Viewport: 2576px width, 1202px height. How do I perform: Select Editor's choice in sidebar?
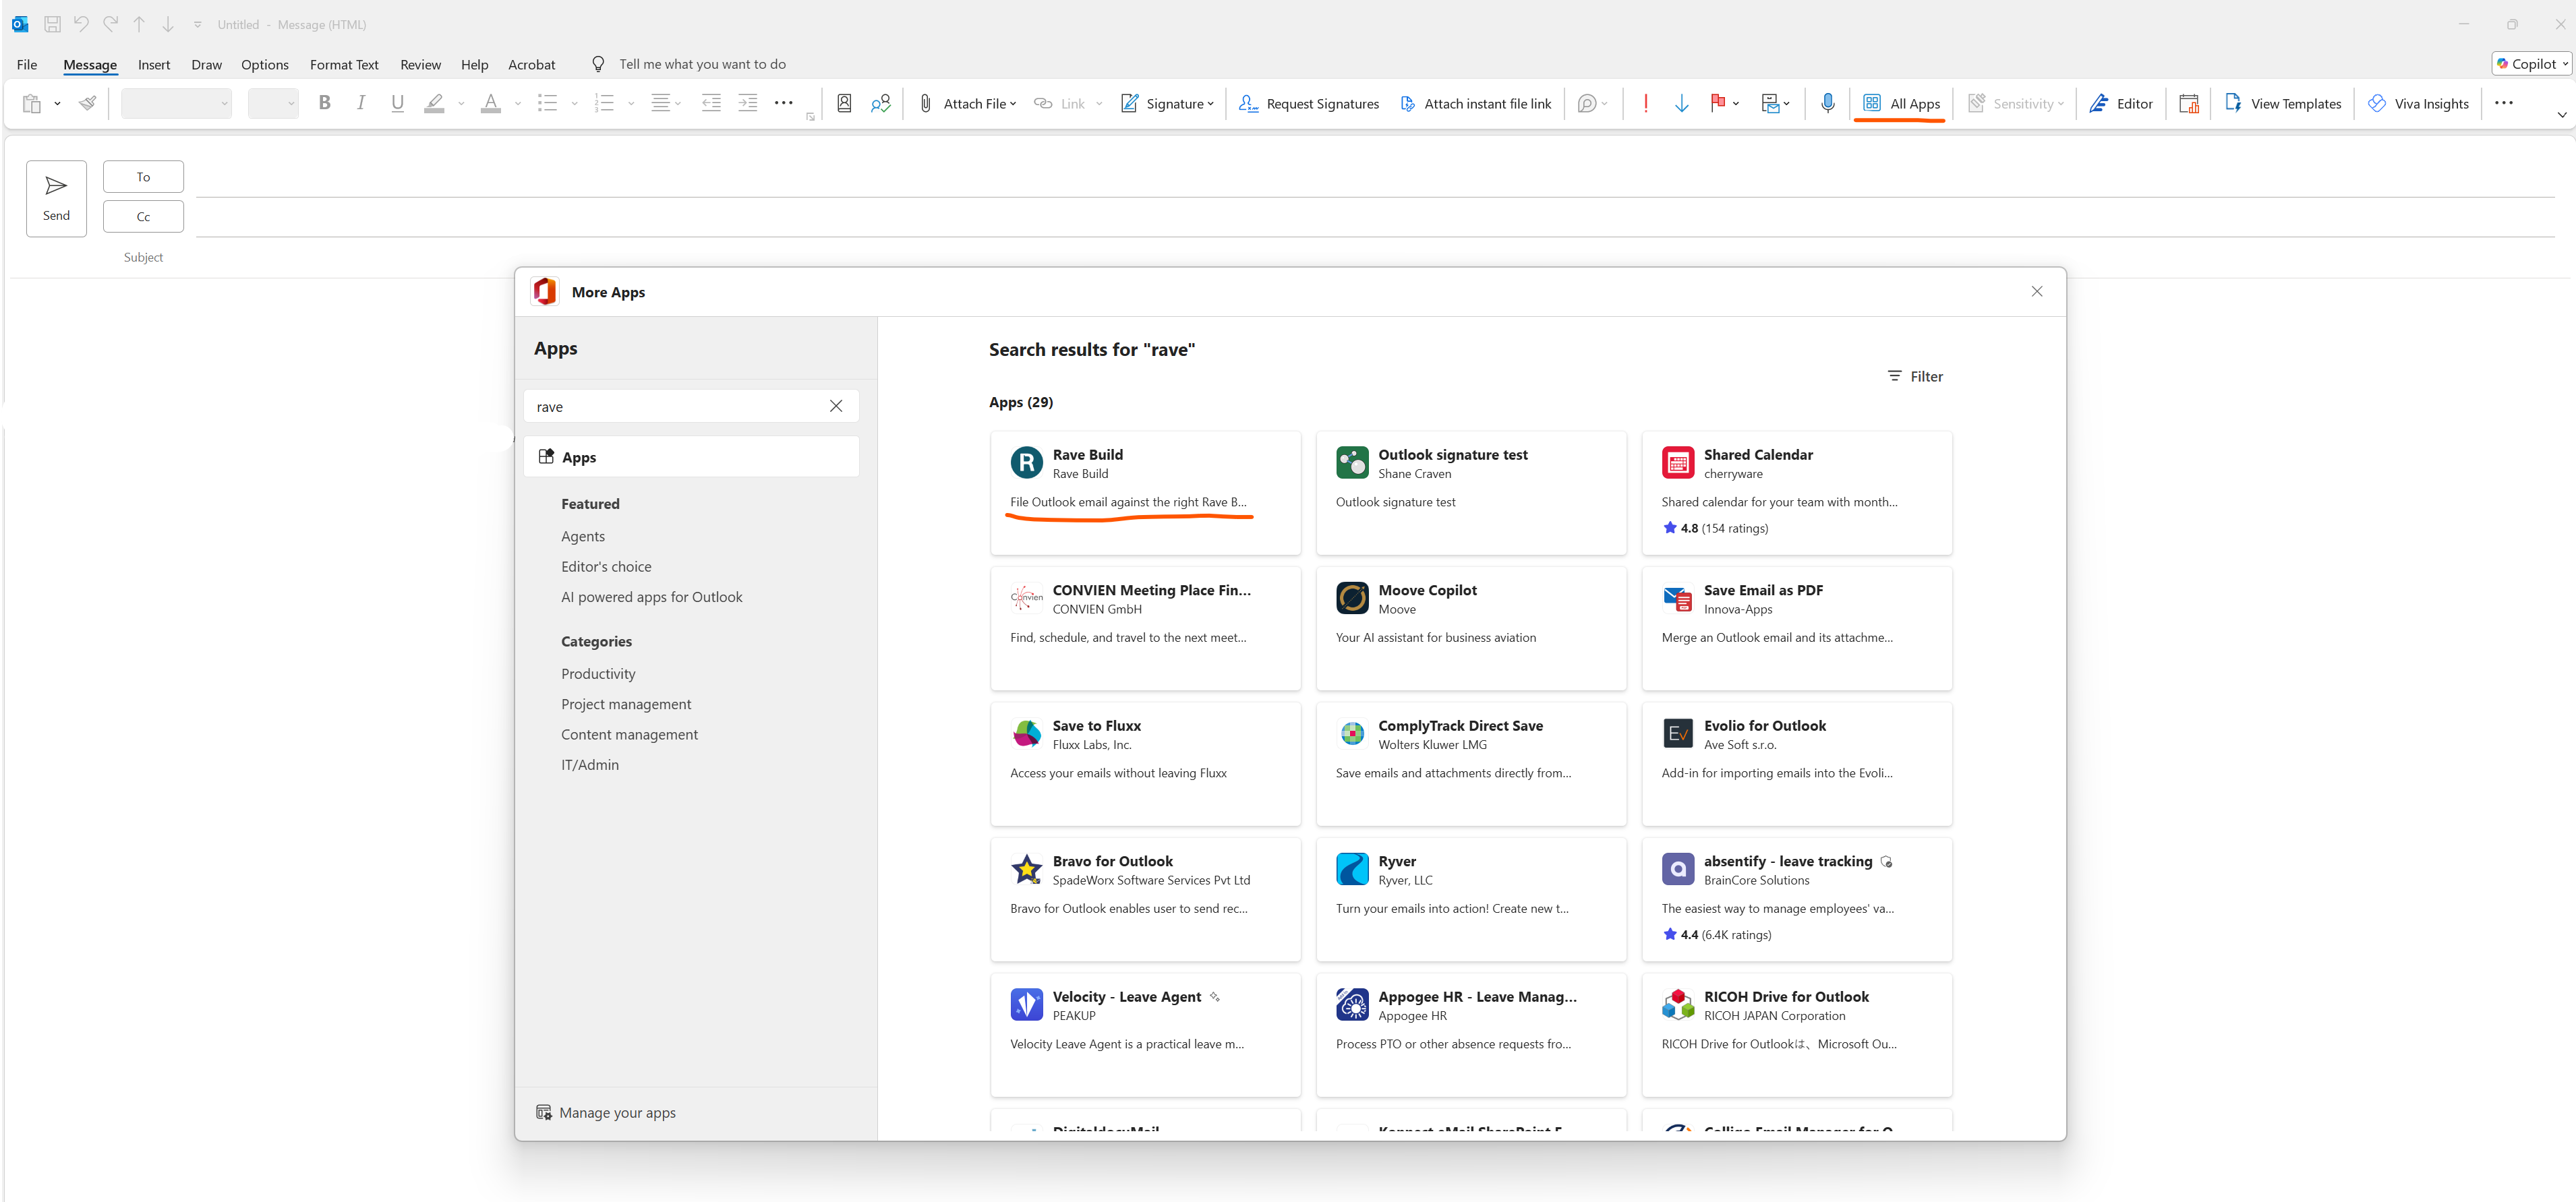(606, 566)
